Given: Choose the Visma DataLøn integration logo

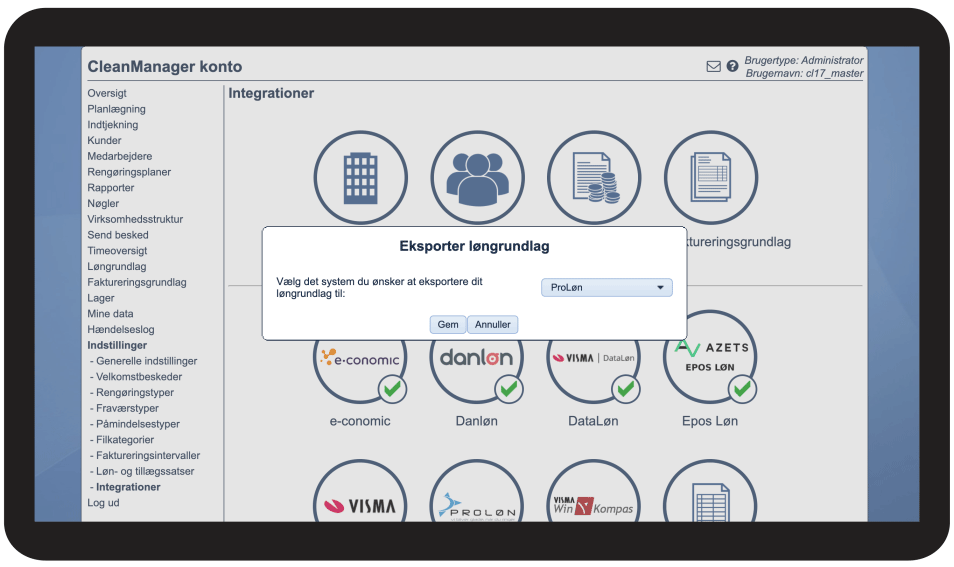Looking at the screenshot, I should coord(594,358).
